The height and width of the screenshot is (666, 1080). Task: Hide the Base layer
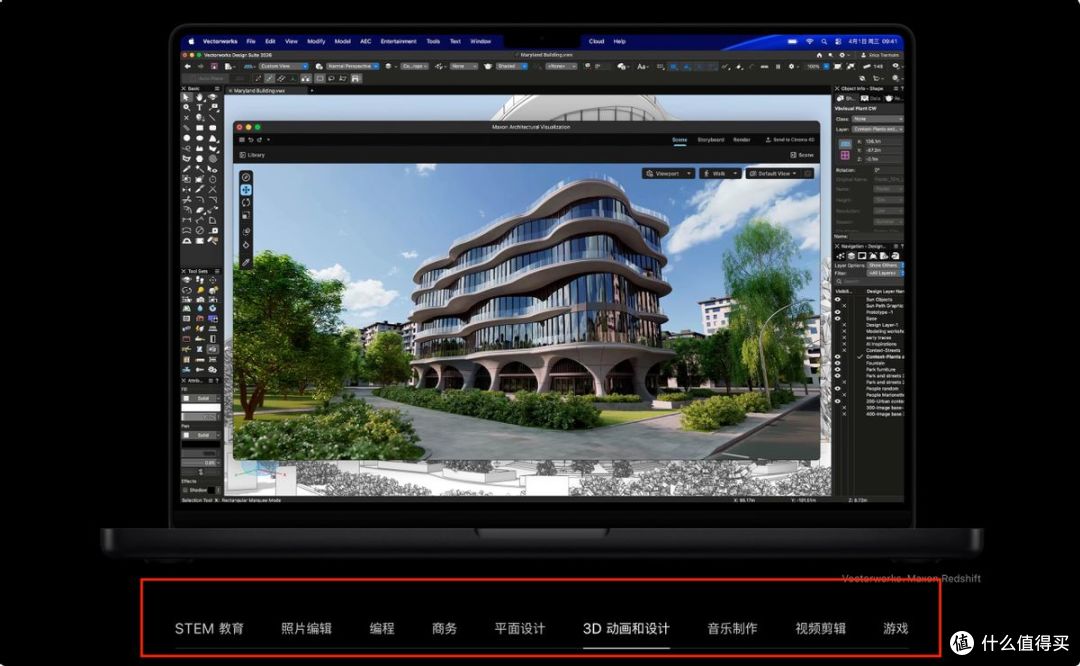click(838, 318)
